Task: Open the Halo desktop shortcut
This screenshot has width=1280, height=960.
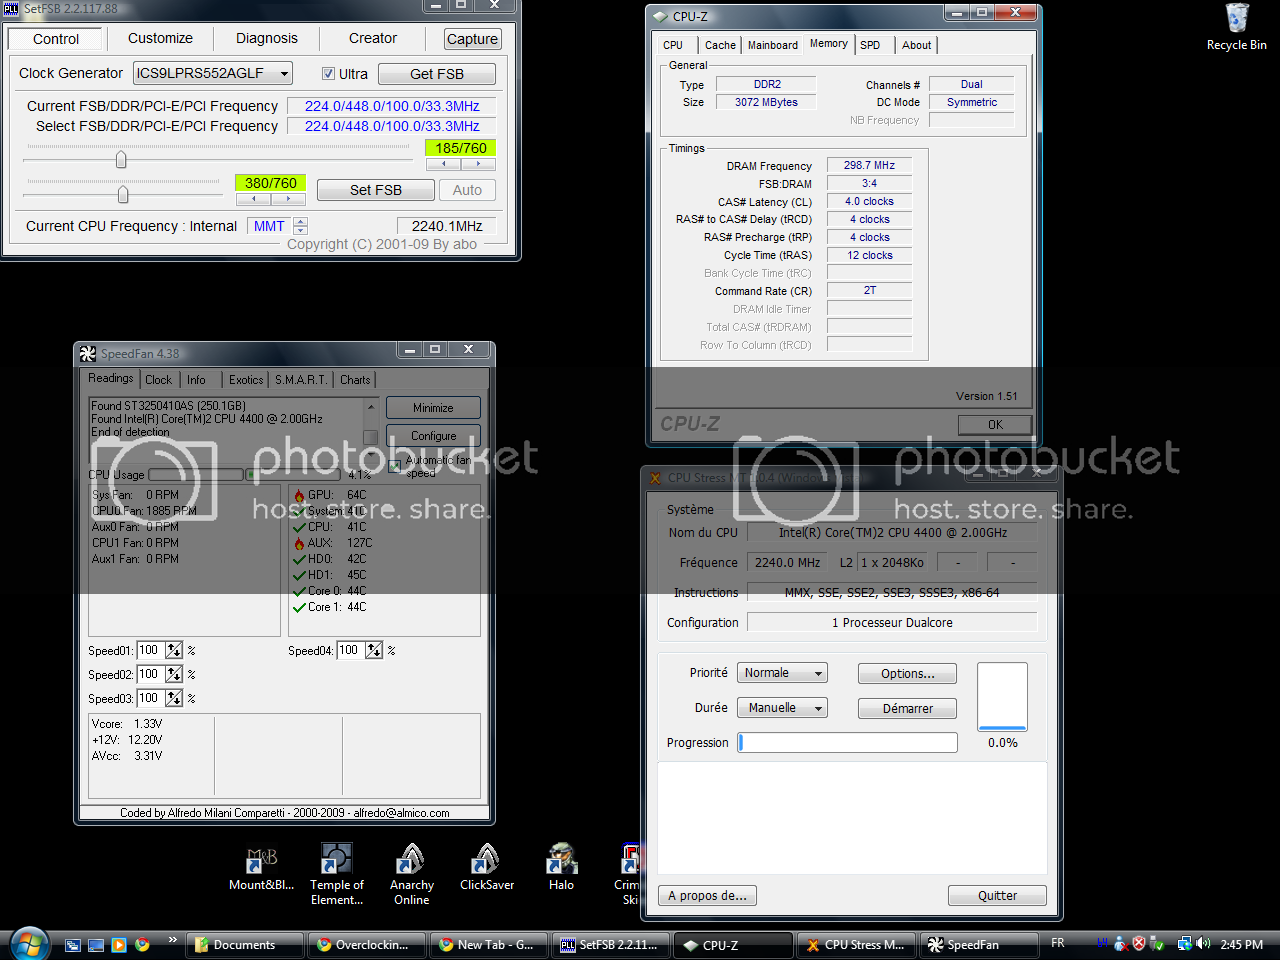Action: click(x=561, y=860)
